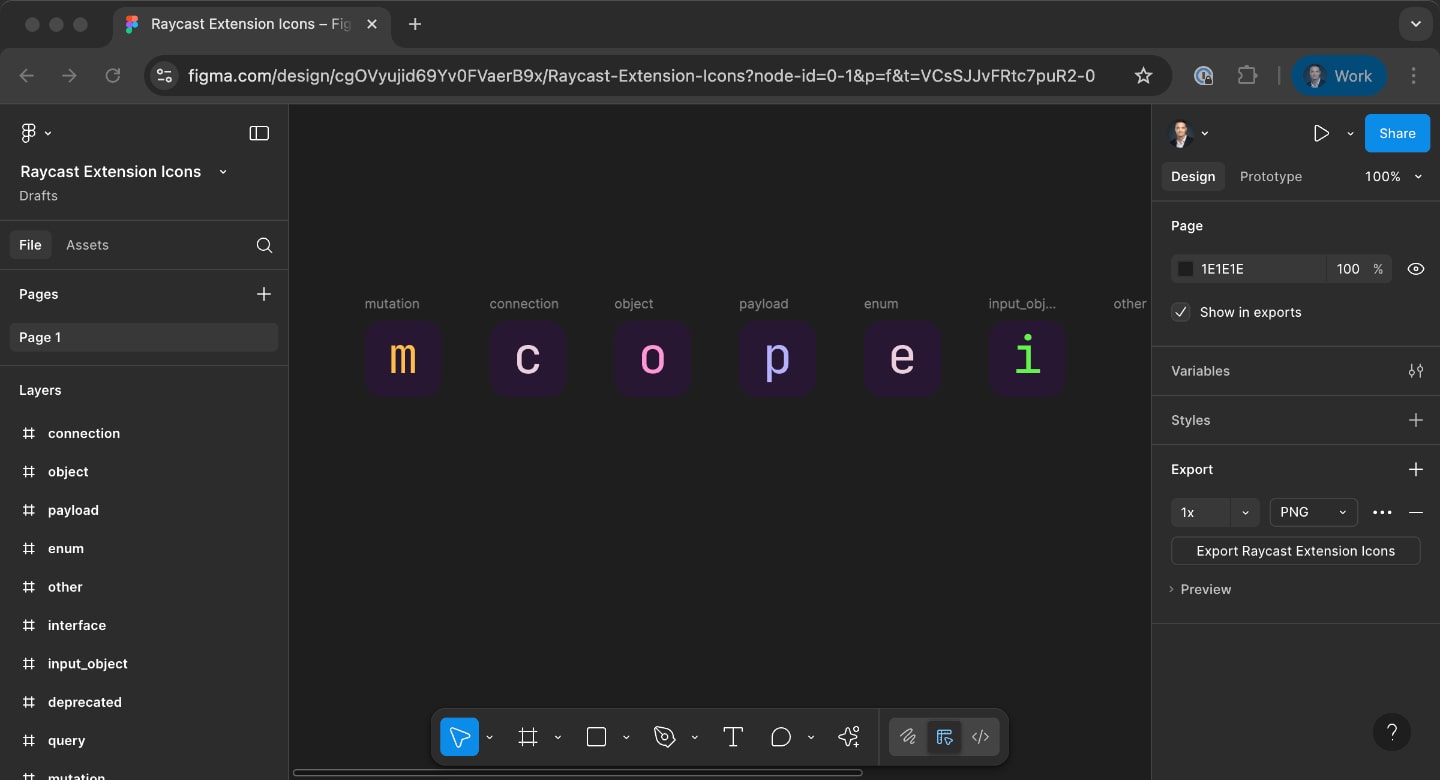Uncheck Show in exports checkbox

pyautogui.click(x=1181, y=312)
